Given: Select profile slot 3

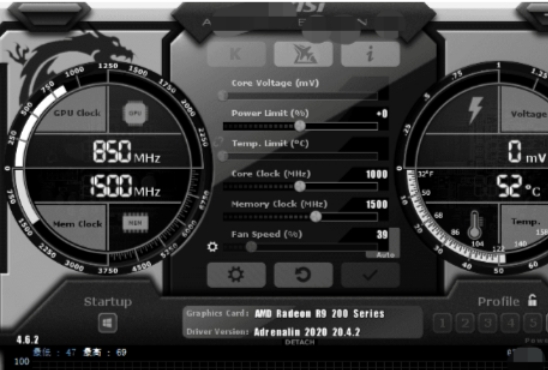Looking at the screenshot, I should pos(488,323).
